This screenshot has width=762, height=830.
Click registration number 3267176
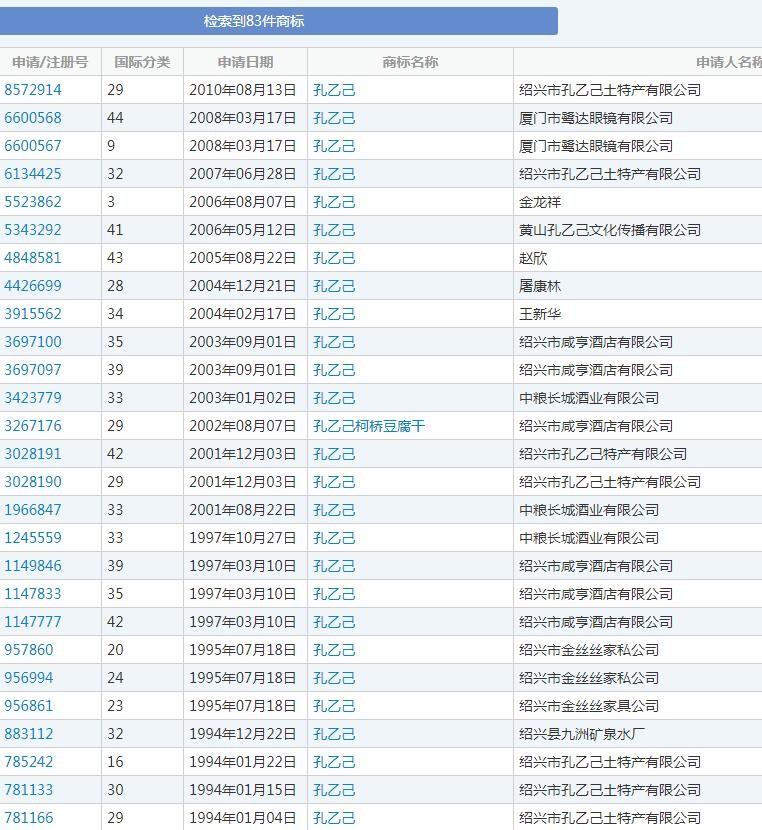pyautogui.click(x=33, y=426)
